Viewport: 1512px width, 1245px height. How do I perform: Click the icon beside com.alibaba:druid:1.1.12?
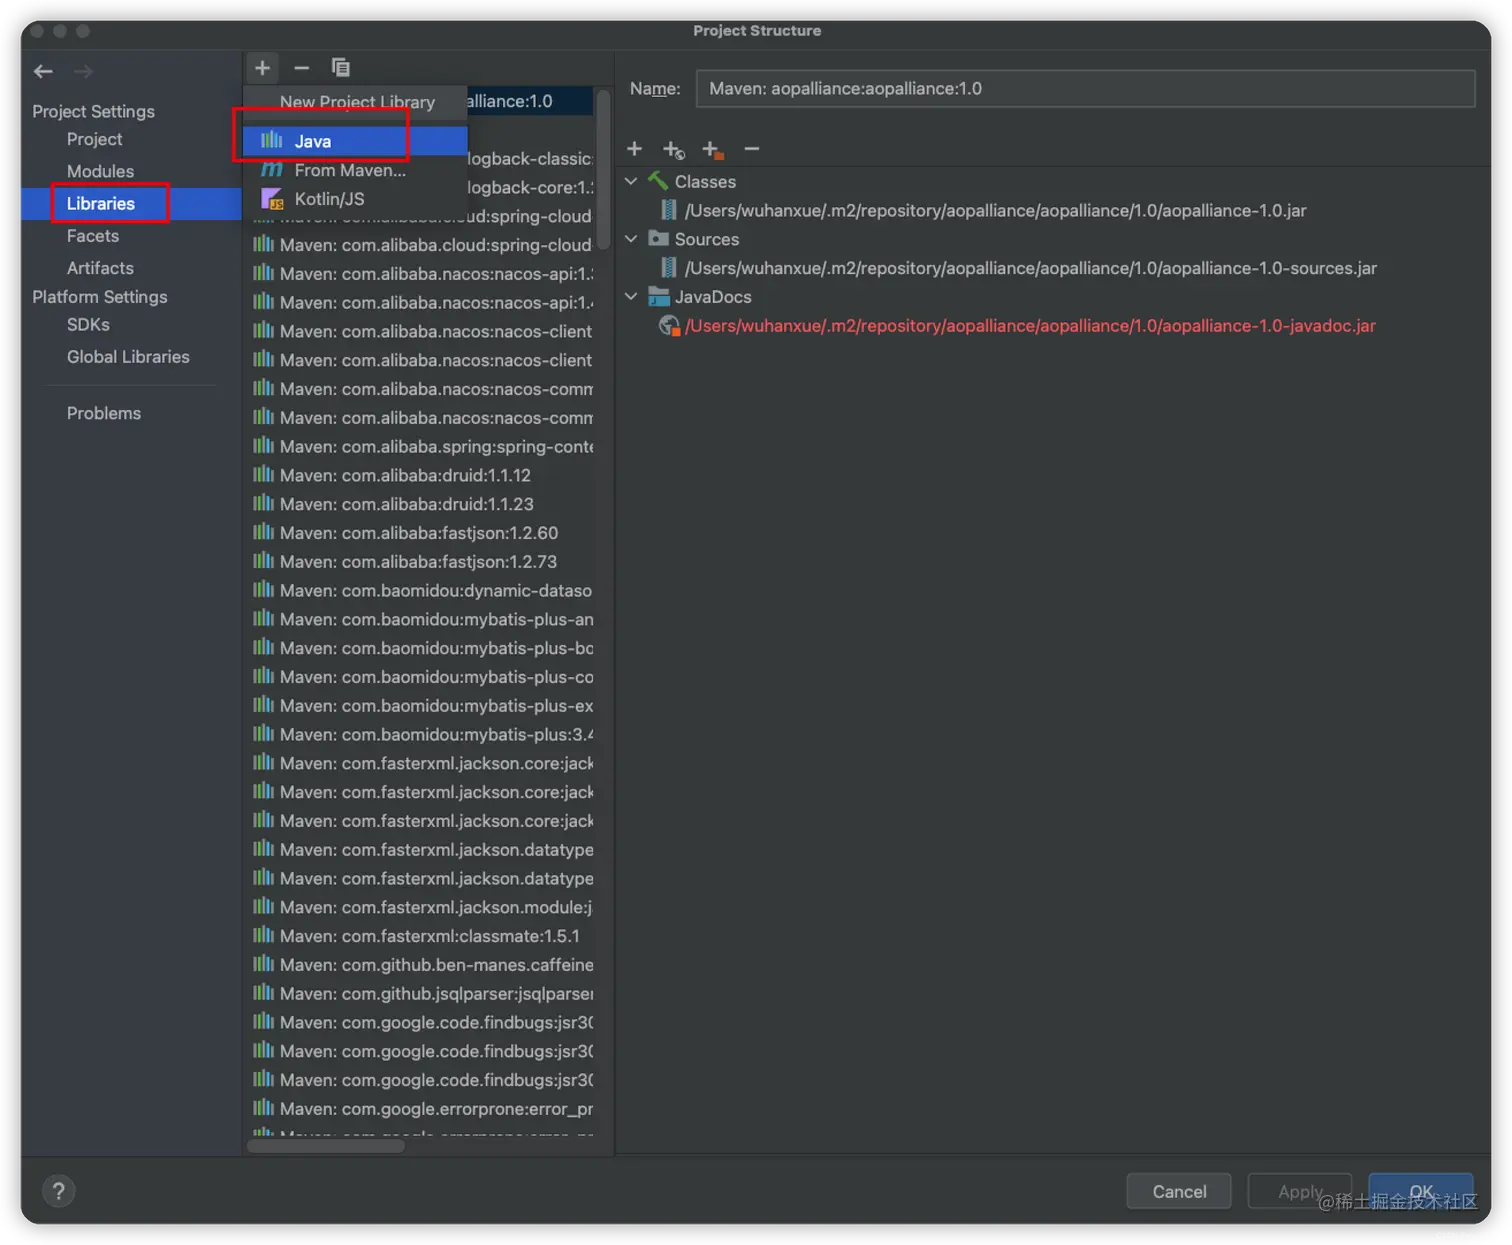pos(263,475)
